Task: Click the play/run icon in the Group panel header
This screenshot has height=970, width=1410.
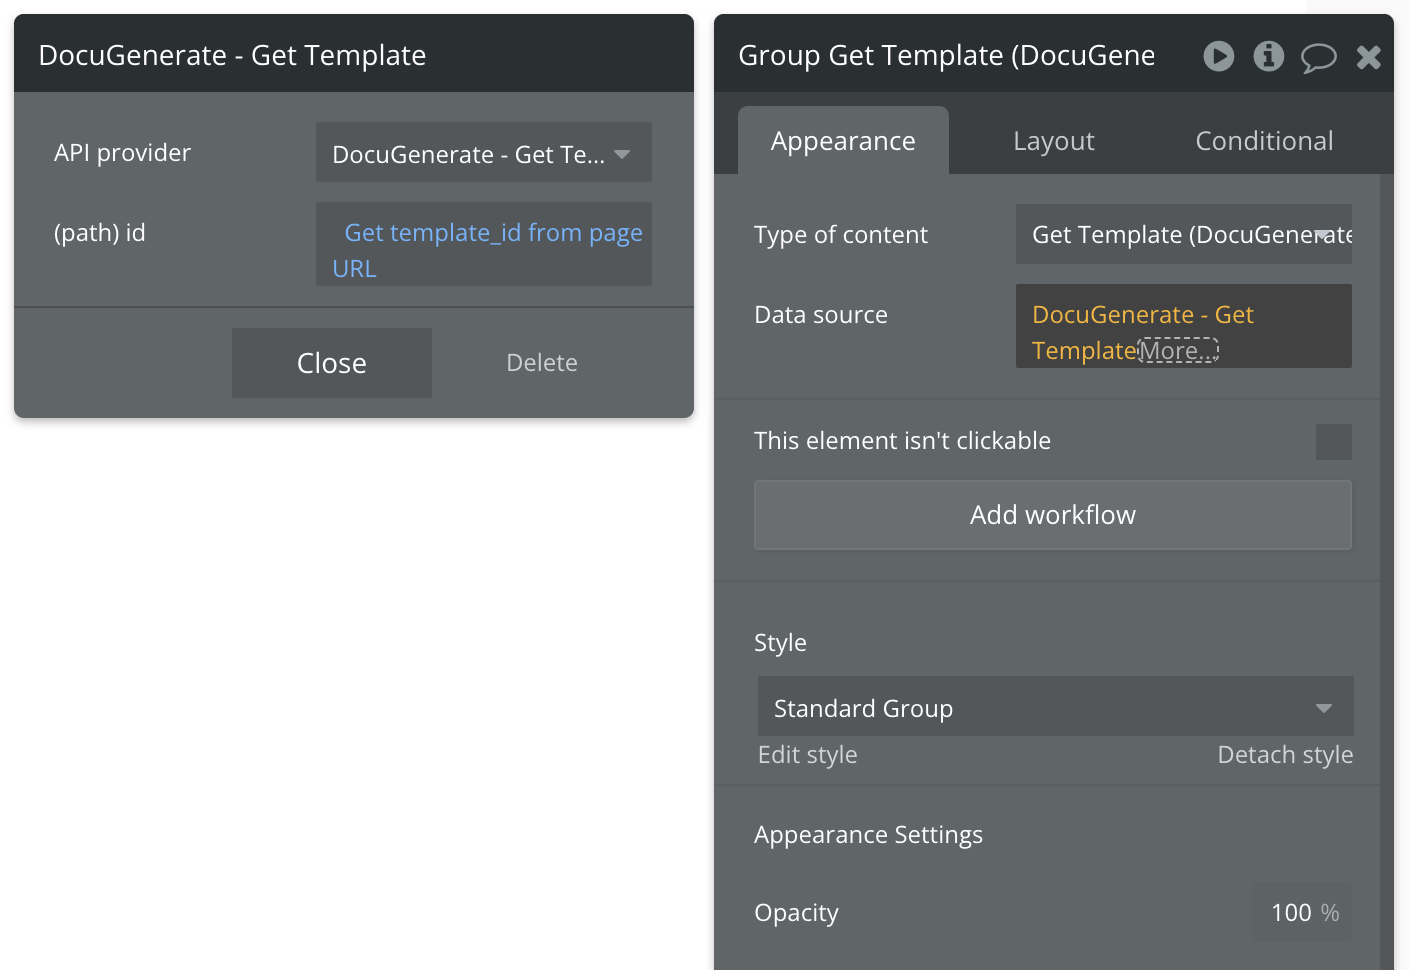Action: [x=1218, y=56]
